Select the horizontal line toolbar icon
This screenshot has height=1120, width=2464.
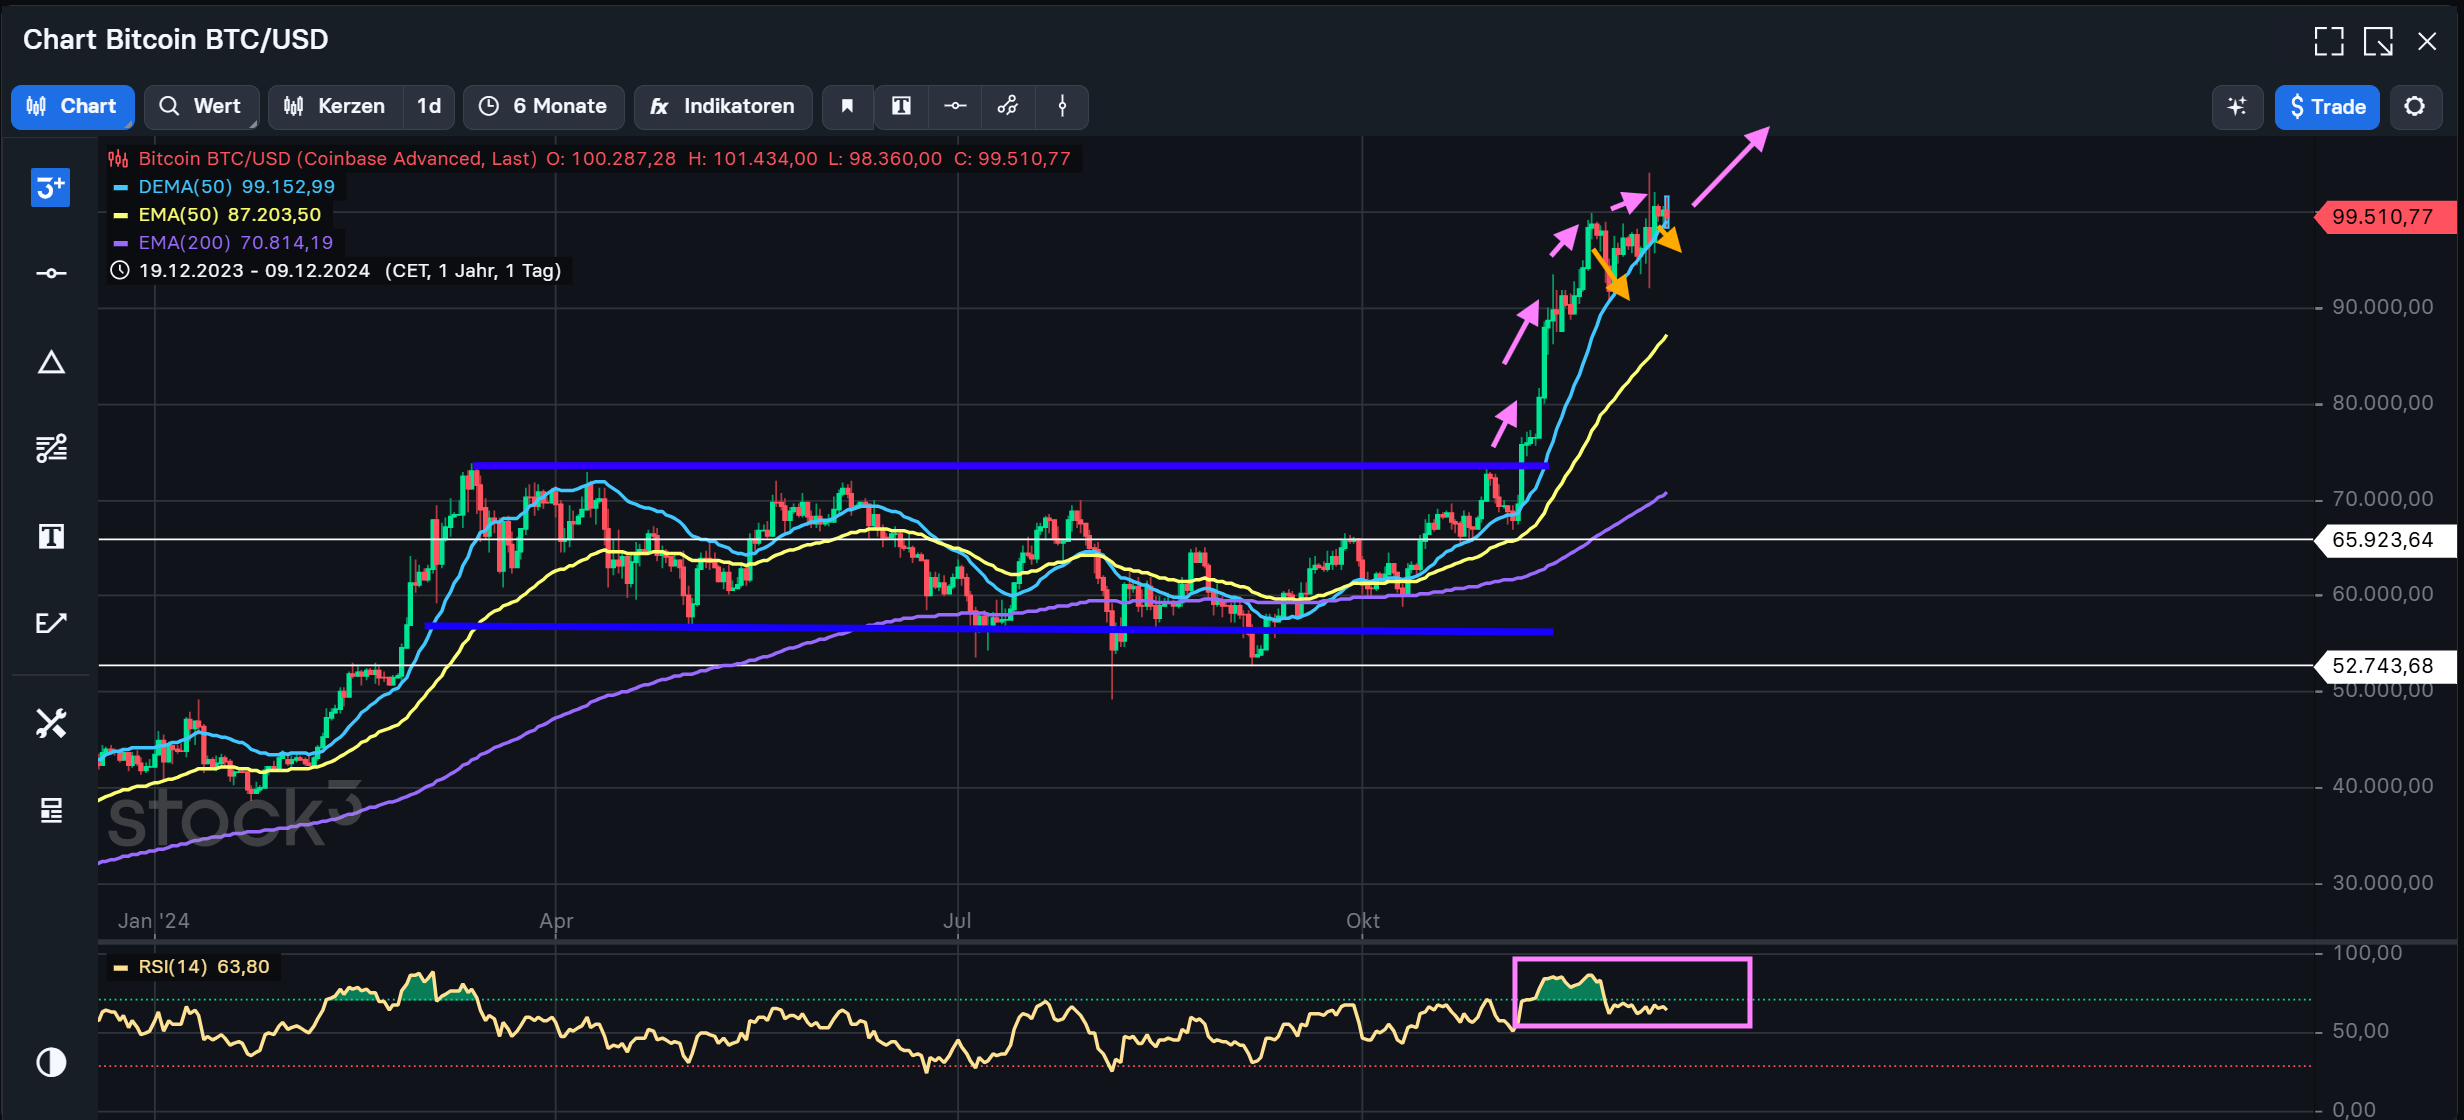coord(955,107)
